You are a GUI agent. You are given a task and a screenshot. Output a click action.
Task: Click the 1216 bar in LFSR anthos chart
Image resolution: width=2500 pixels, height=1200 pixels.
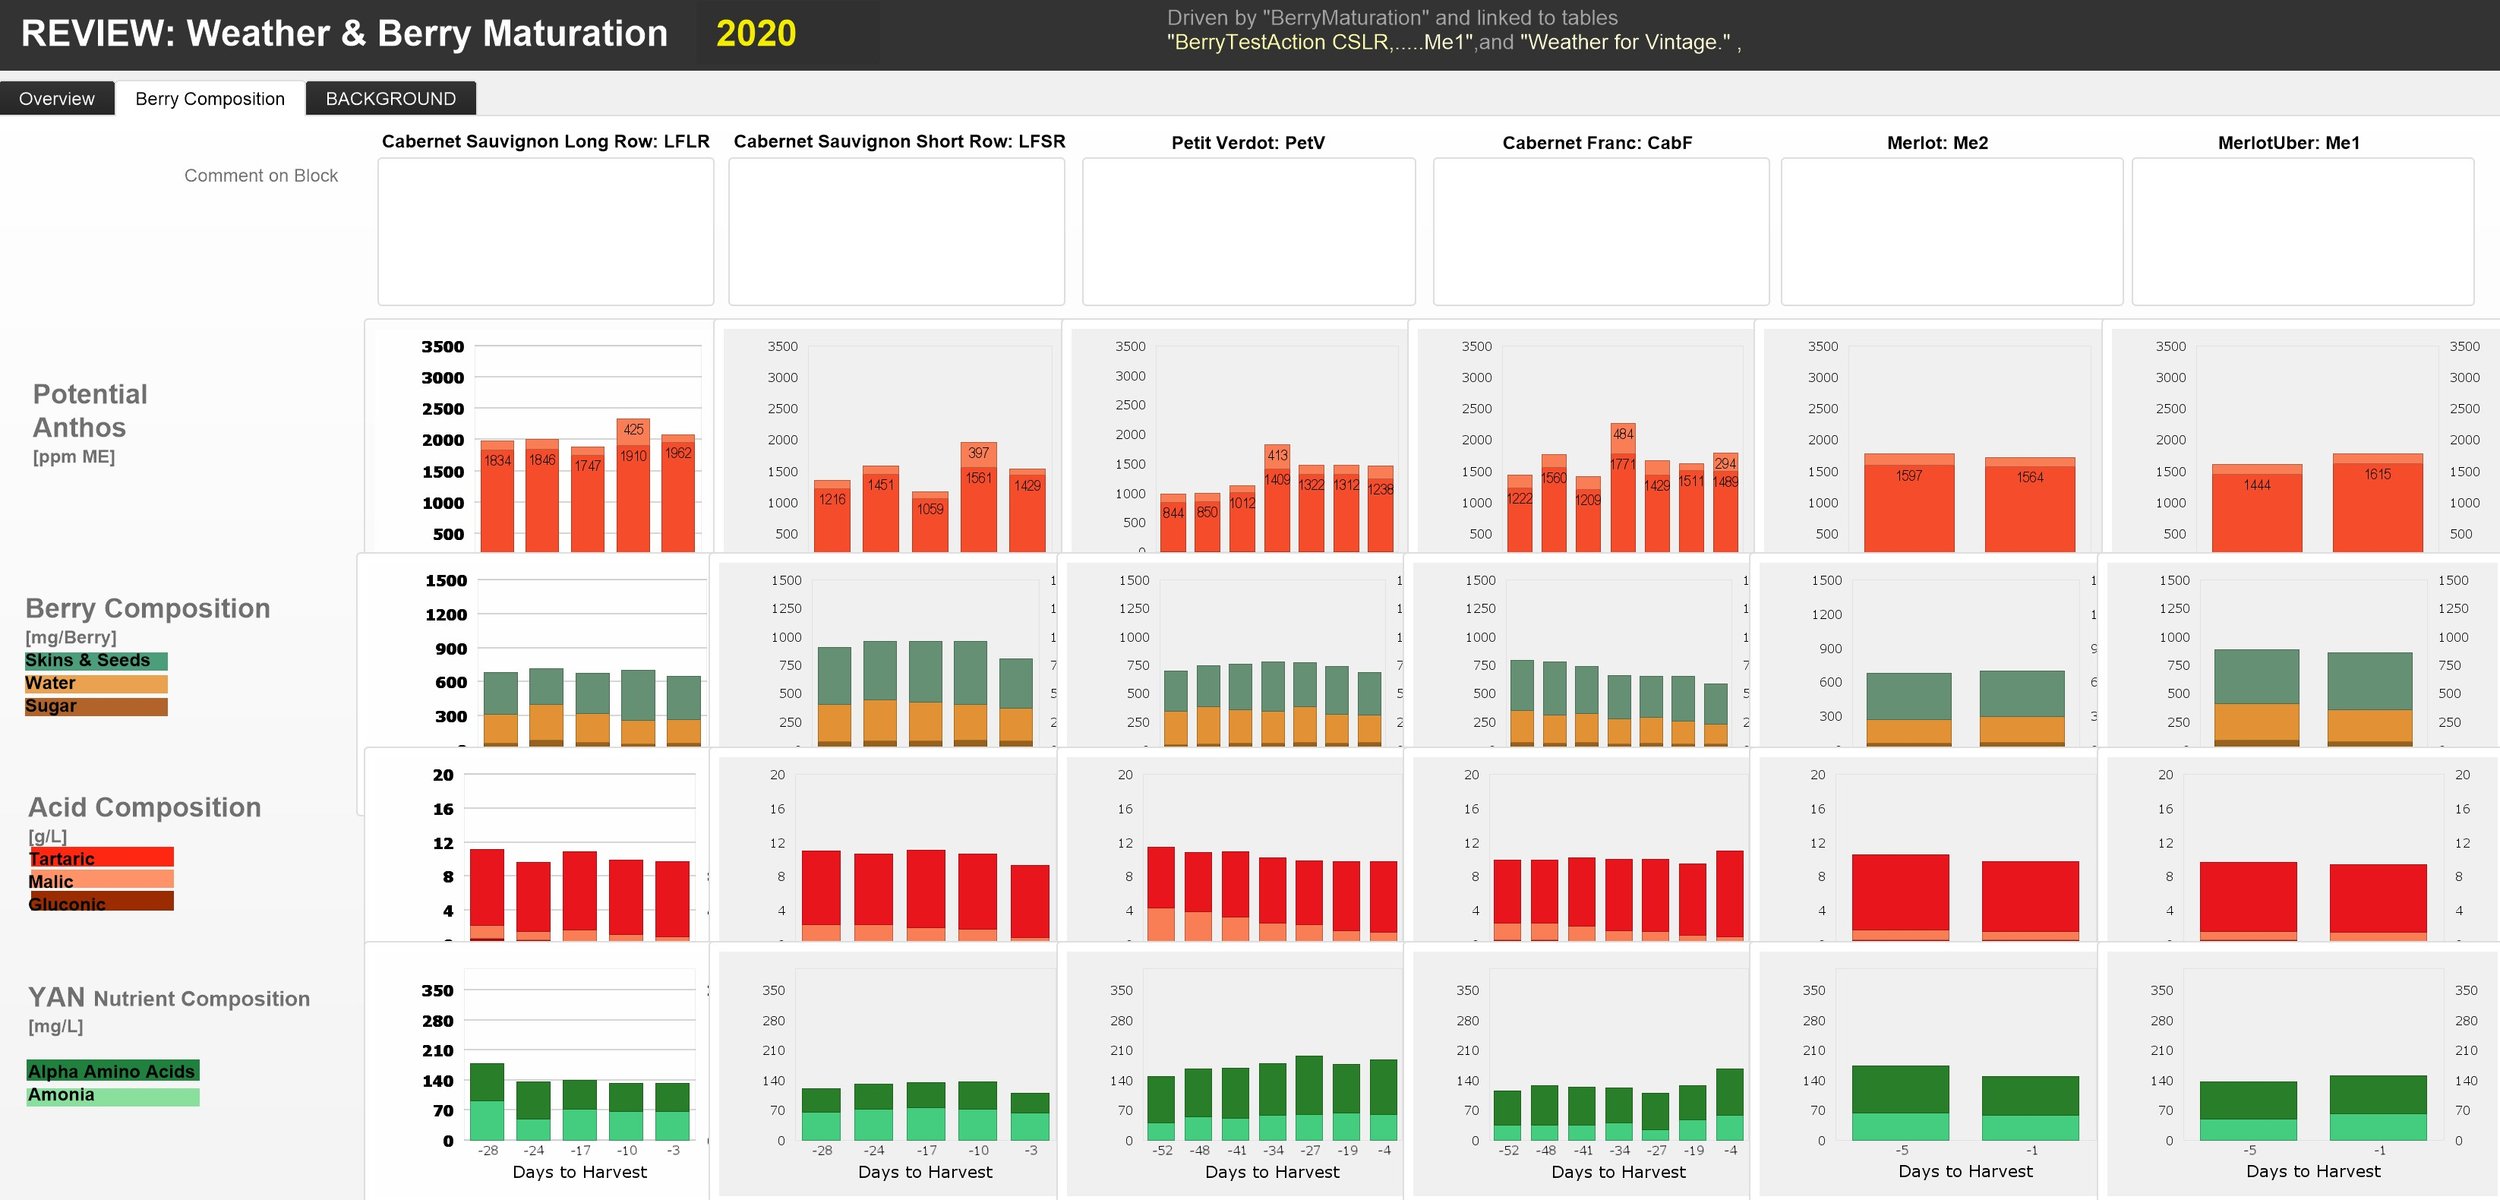pos(832,520)
